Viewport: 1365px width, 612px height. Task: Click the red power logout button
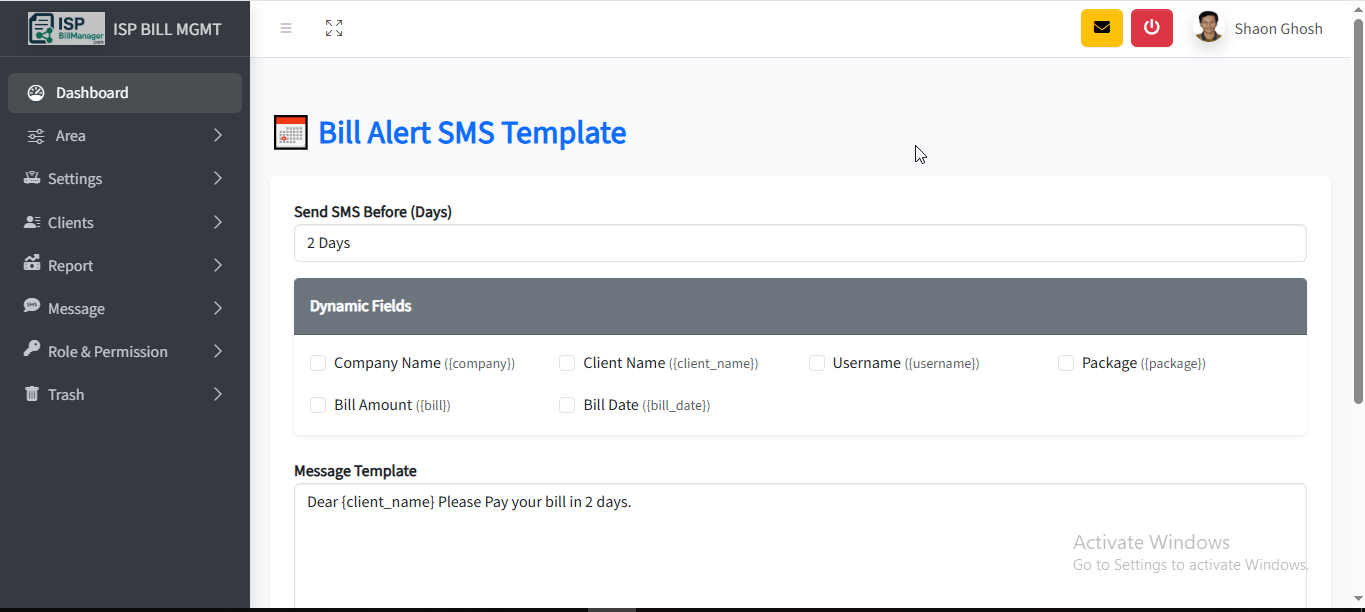1151,28
